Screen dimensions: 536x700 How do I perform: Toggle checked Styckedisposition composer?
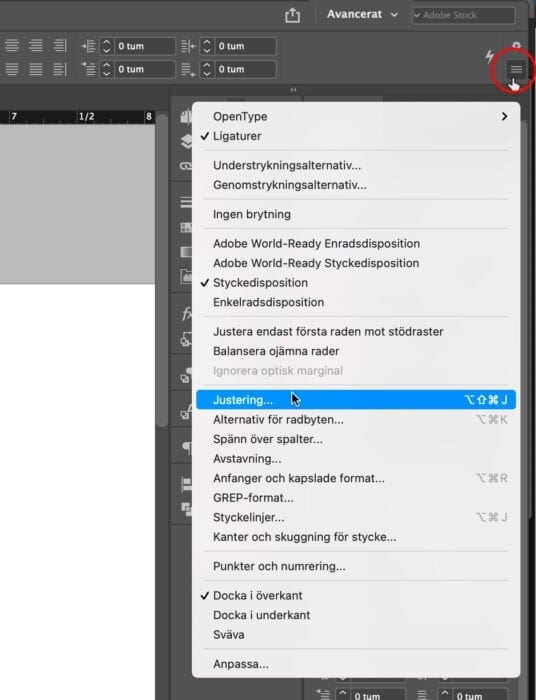pyautogui.click(x=356, y=283)
